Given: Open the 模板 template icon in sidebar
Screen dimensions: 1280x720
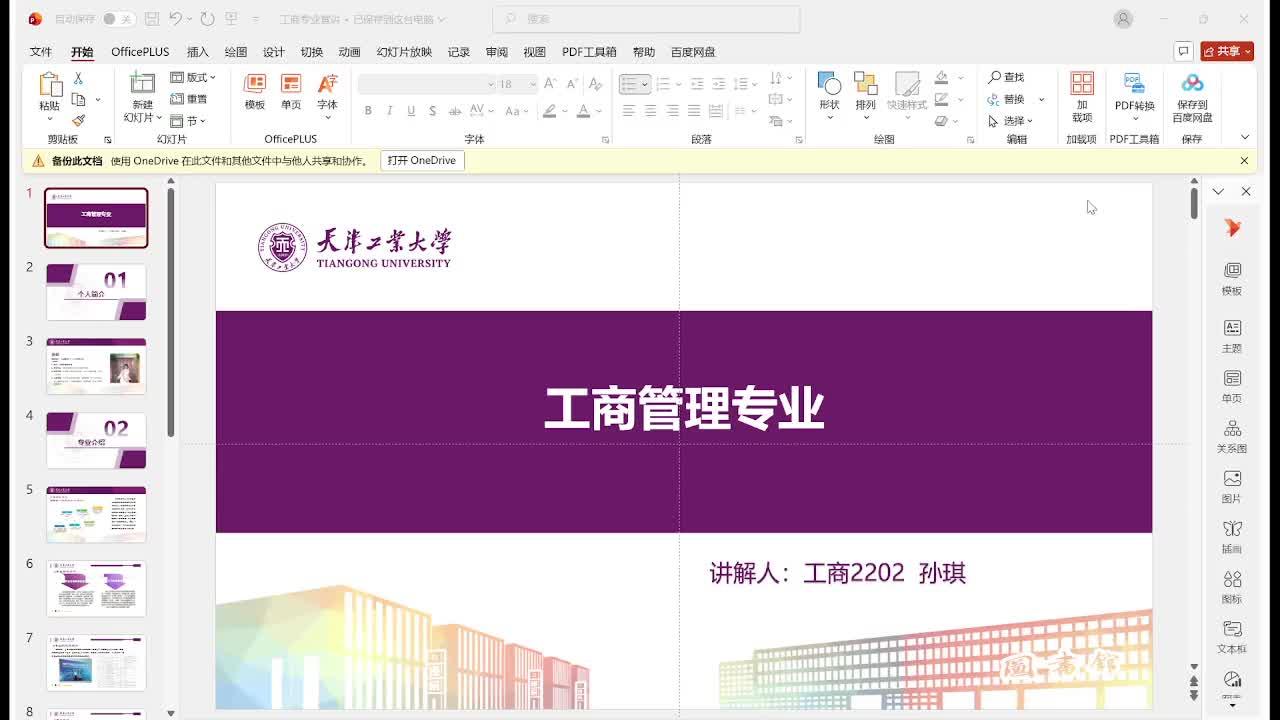Looking at the screenshot, I should [x=1232, y=279].
